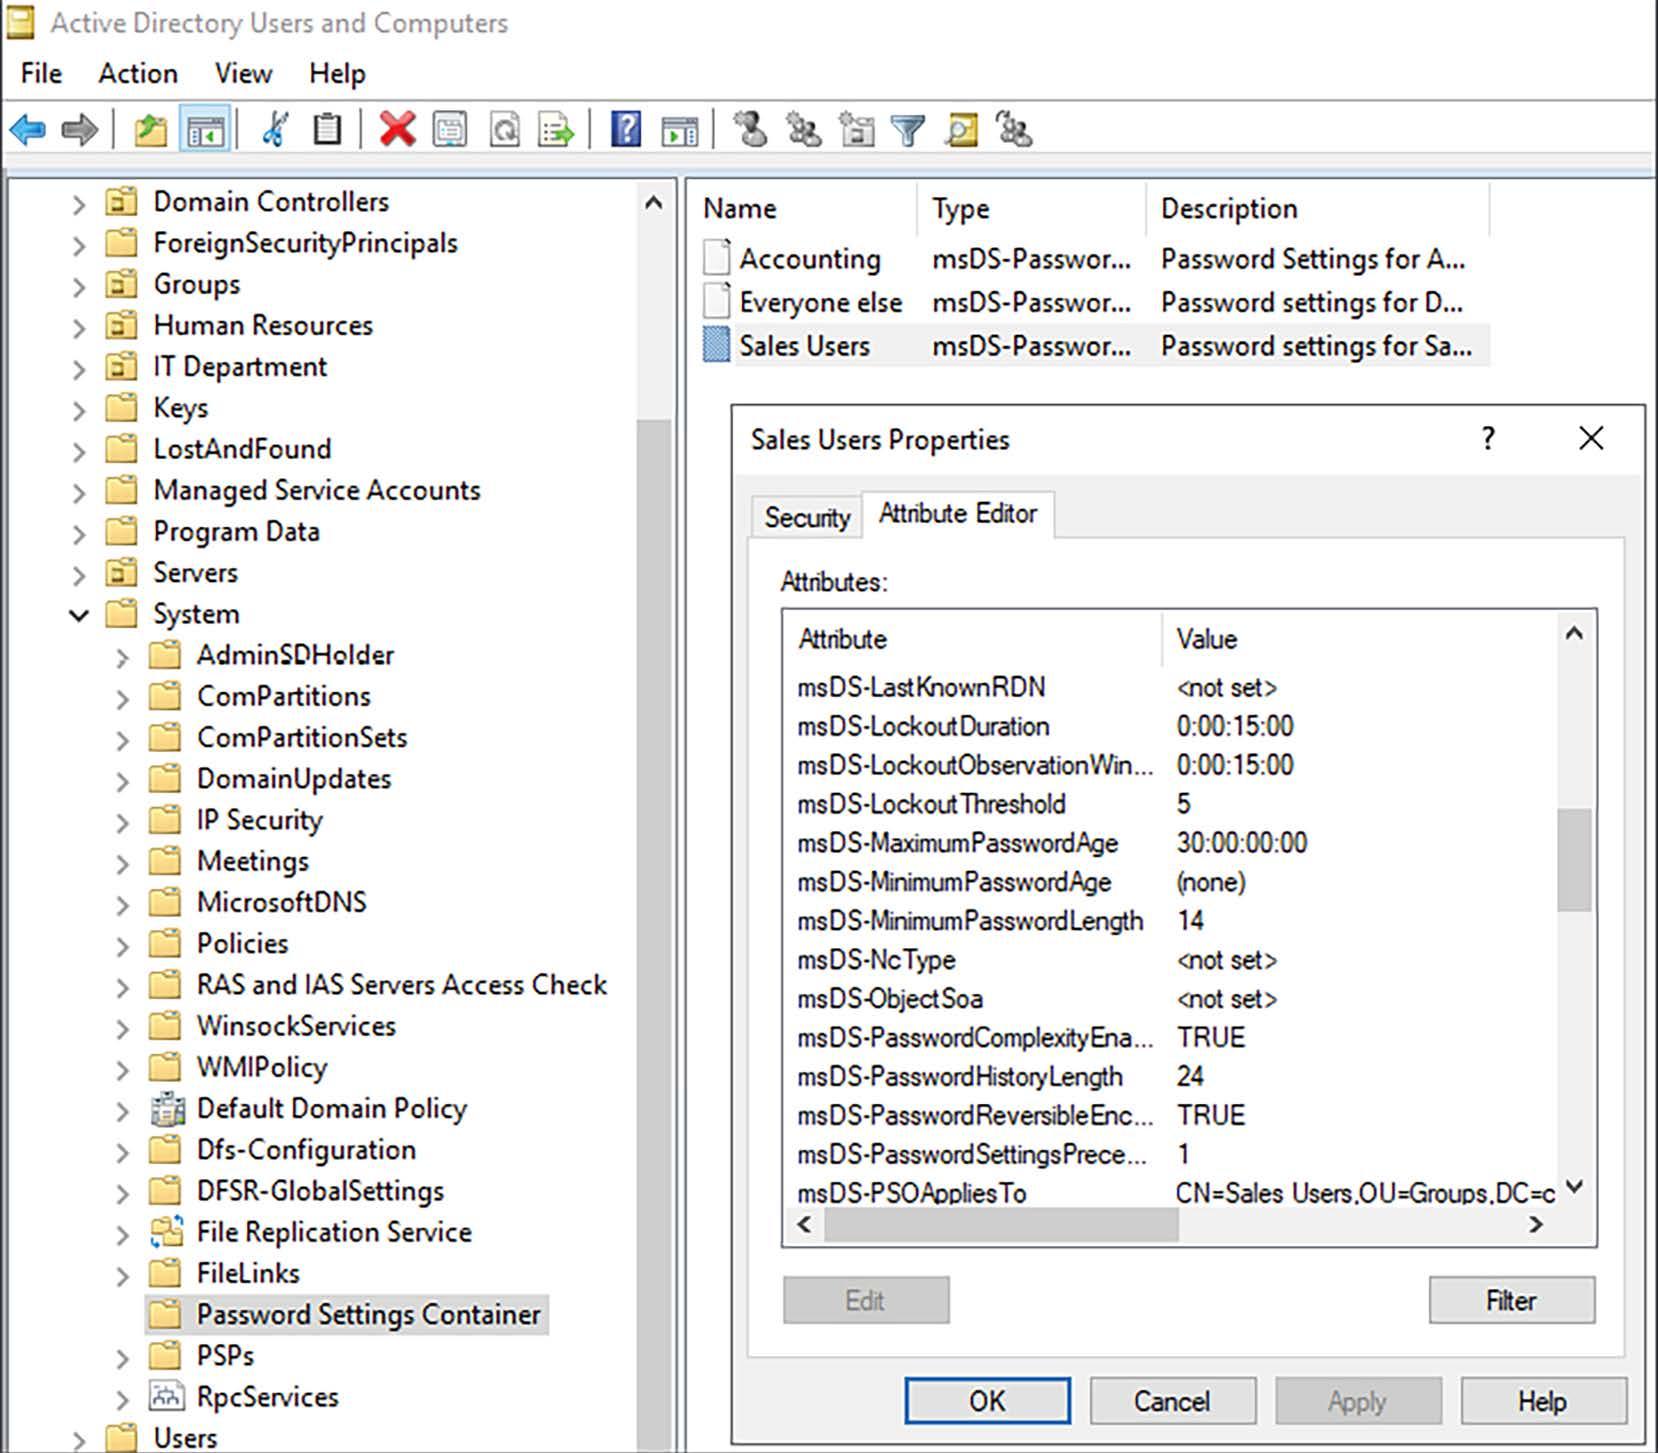Select the msDS-LockoutThreshold attribute row
This screenshot has width=1658, height=1453.
(x=1170, y=804)
